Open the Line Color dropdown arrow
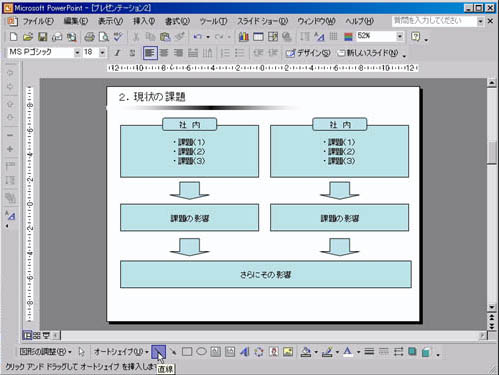The height and width of the screenshot is (375, 499). (x=337, y=352)
